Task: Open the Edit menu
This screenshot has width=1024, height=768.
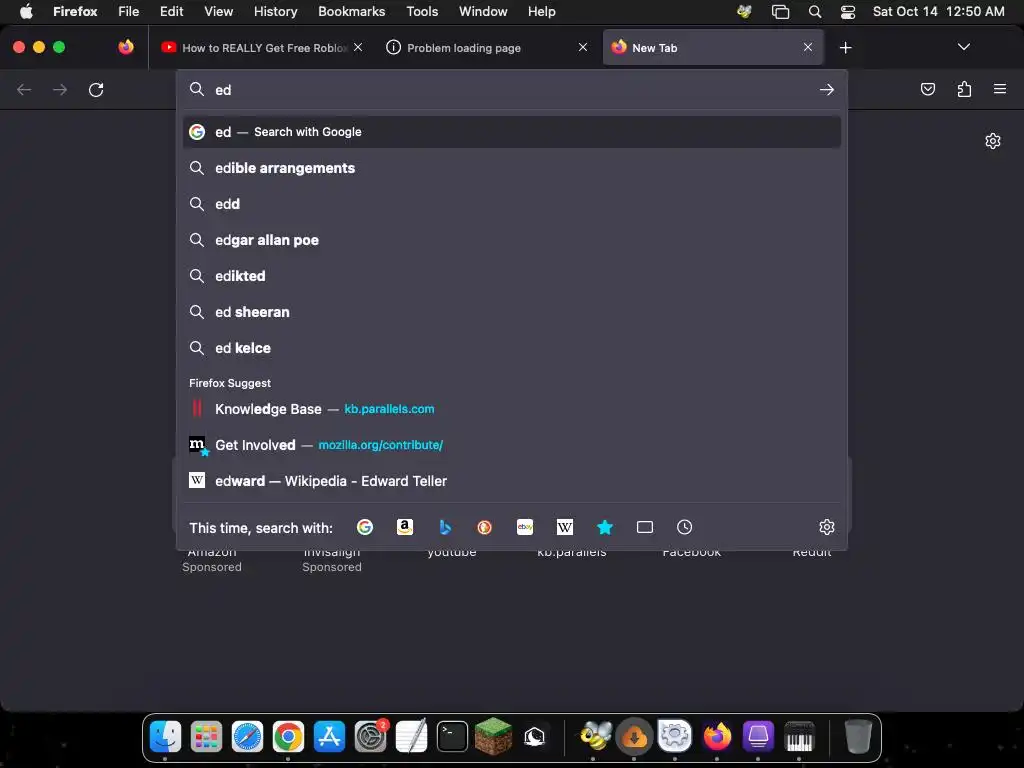Action: click(172, 12)
